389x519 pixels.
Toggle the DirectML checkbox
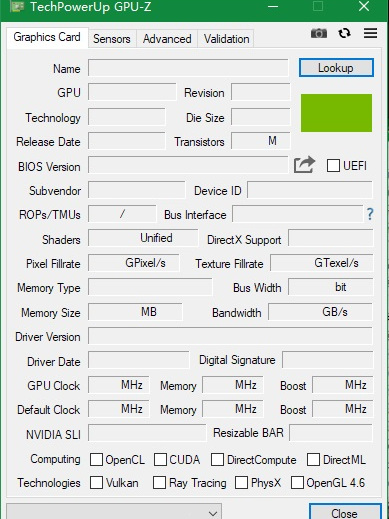click(x=313, y=459)
